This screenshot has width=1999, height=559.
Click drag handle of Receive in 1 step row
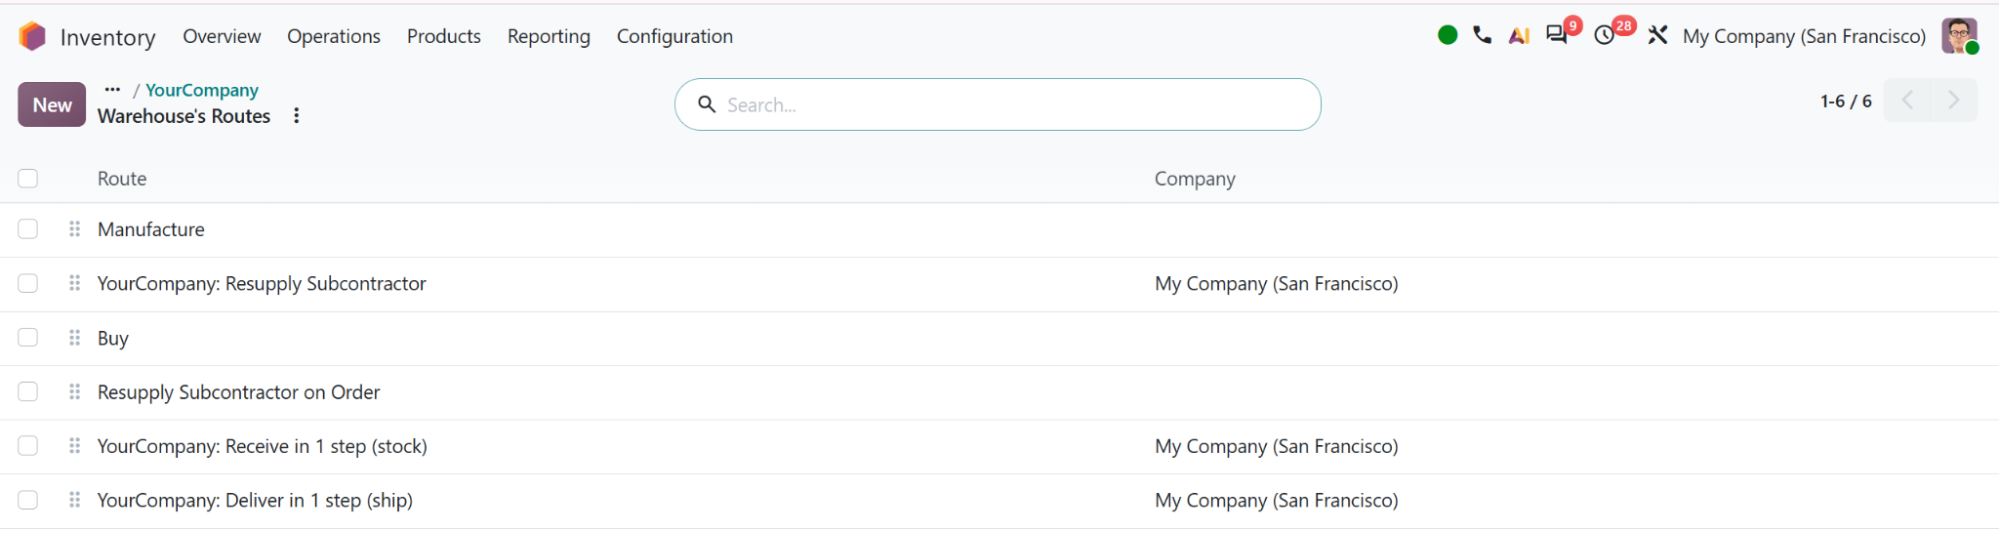coord(74,446)
